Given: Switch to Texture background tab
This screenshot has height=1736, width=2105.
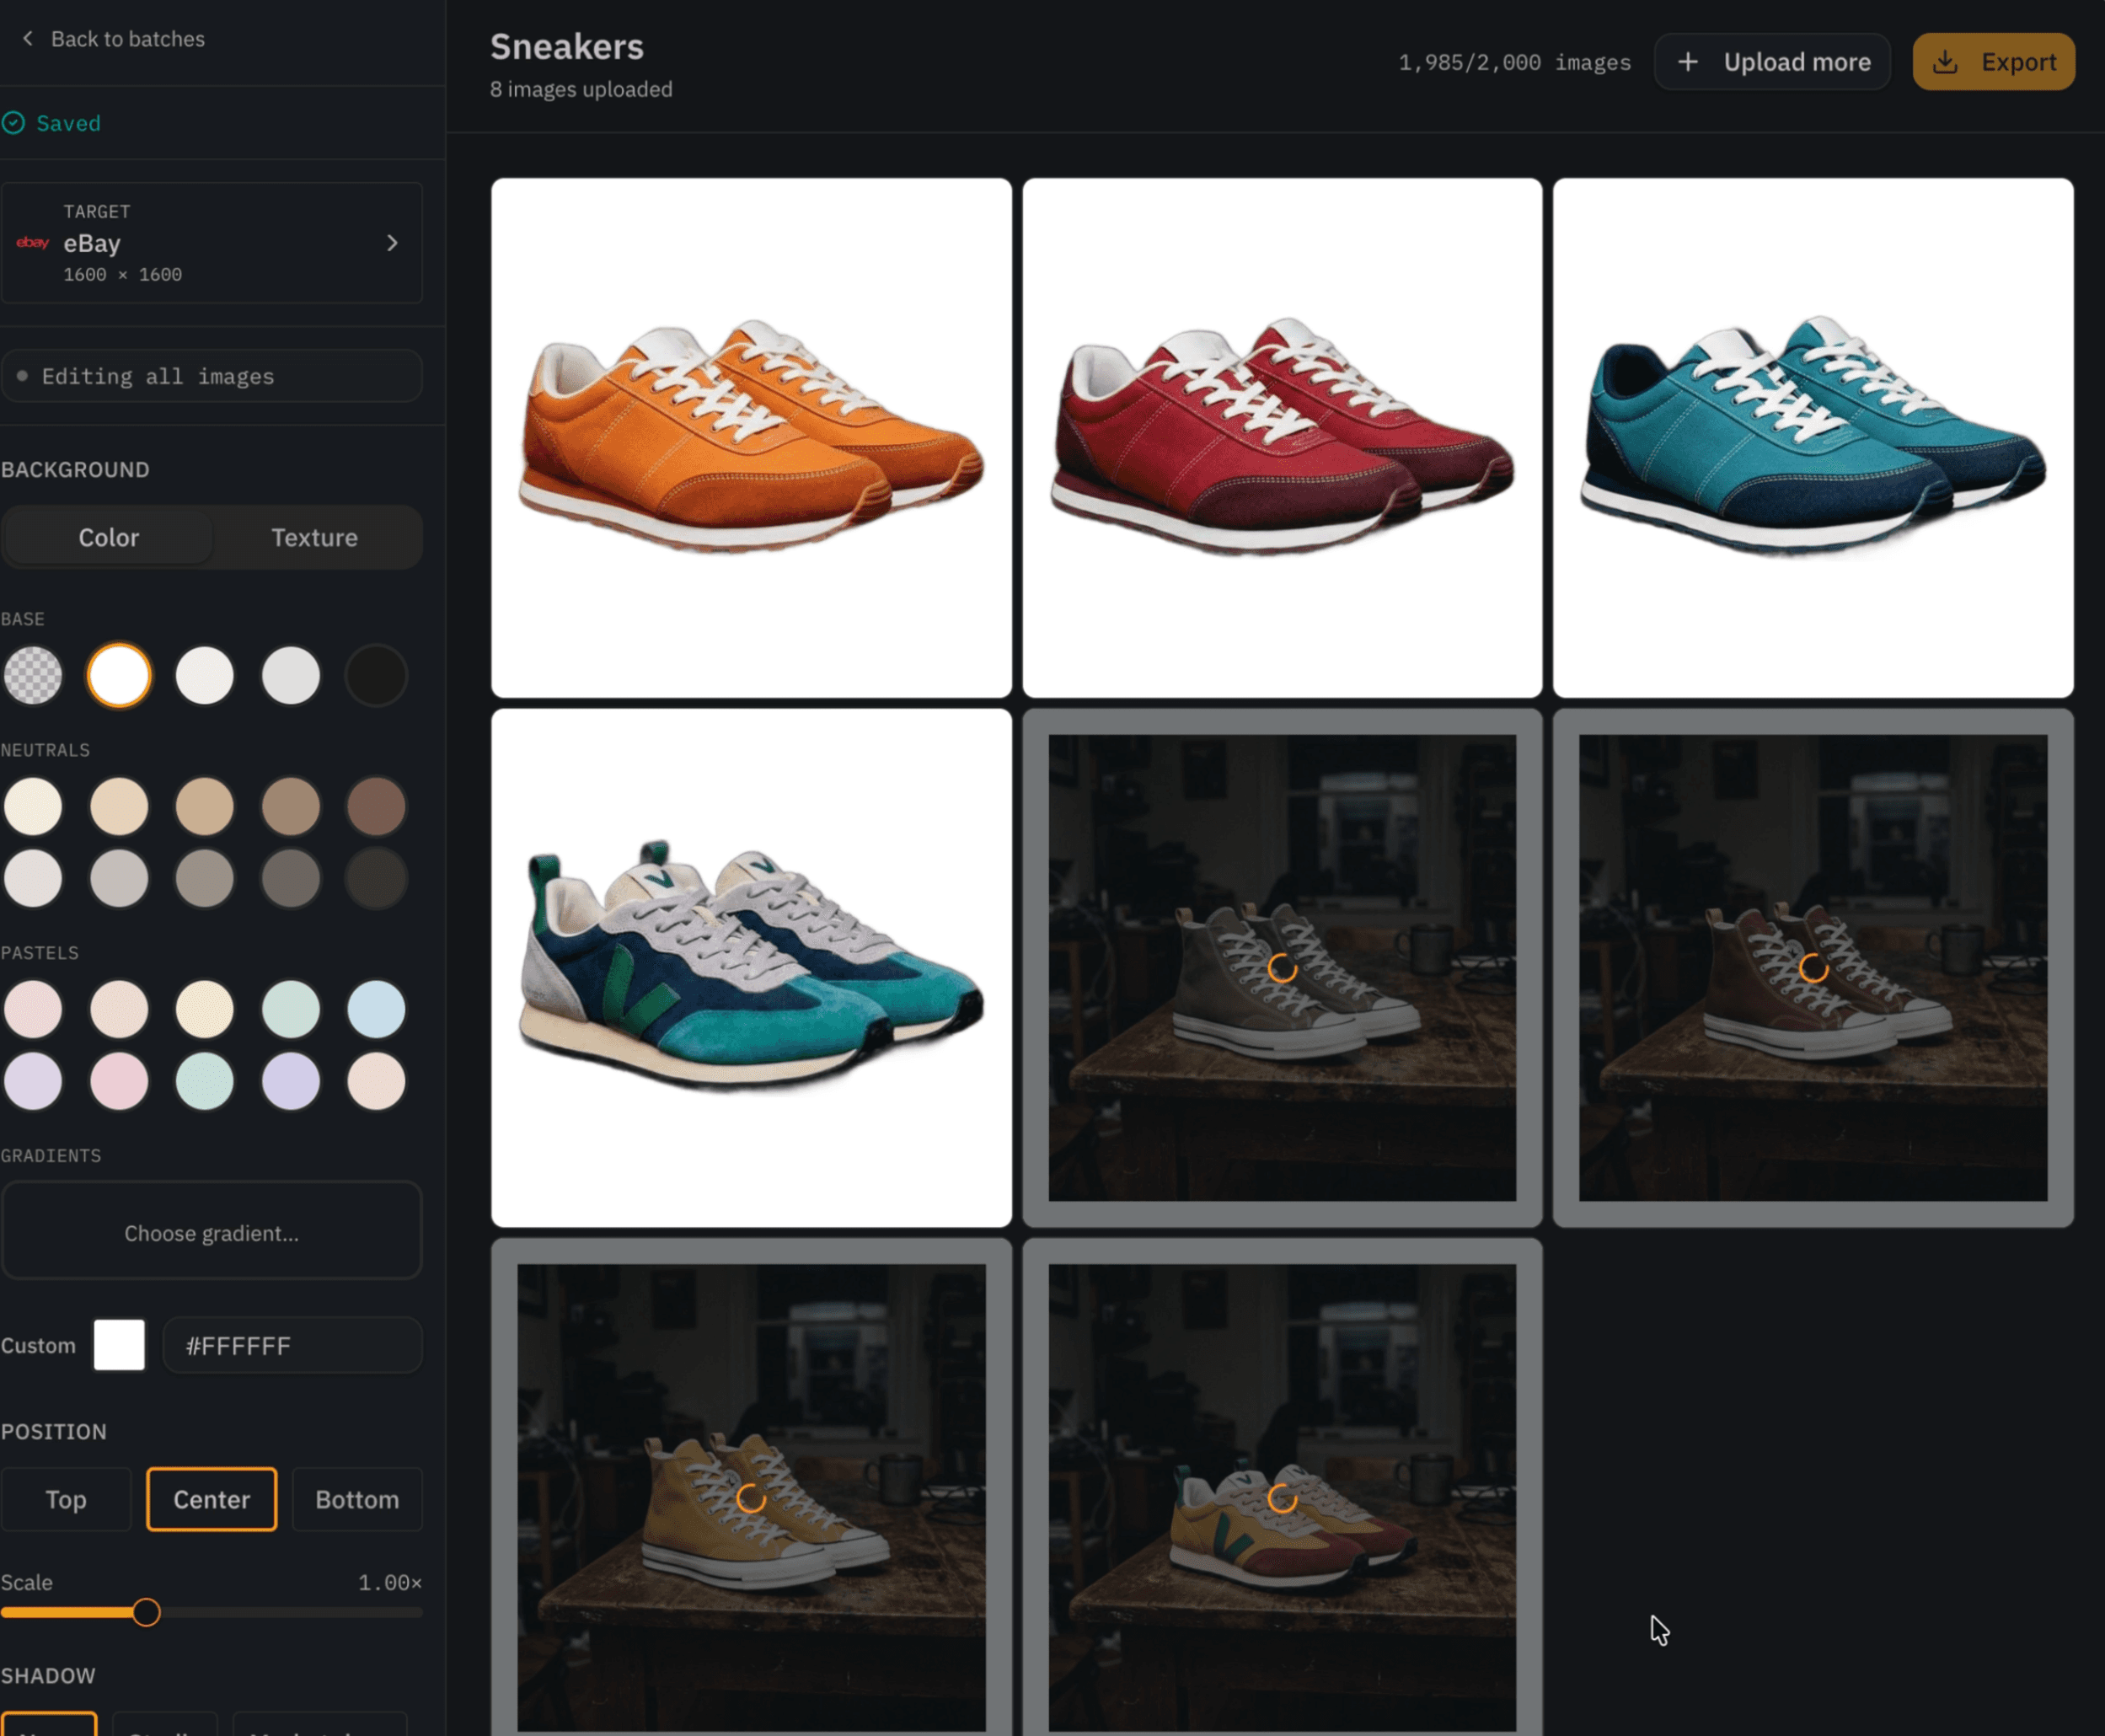Looking at the screenshot, I should tap(314, 537).
